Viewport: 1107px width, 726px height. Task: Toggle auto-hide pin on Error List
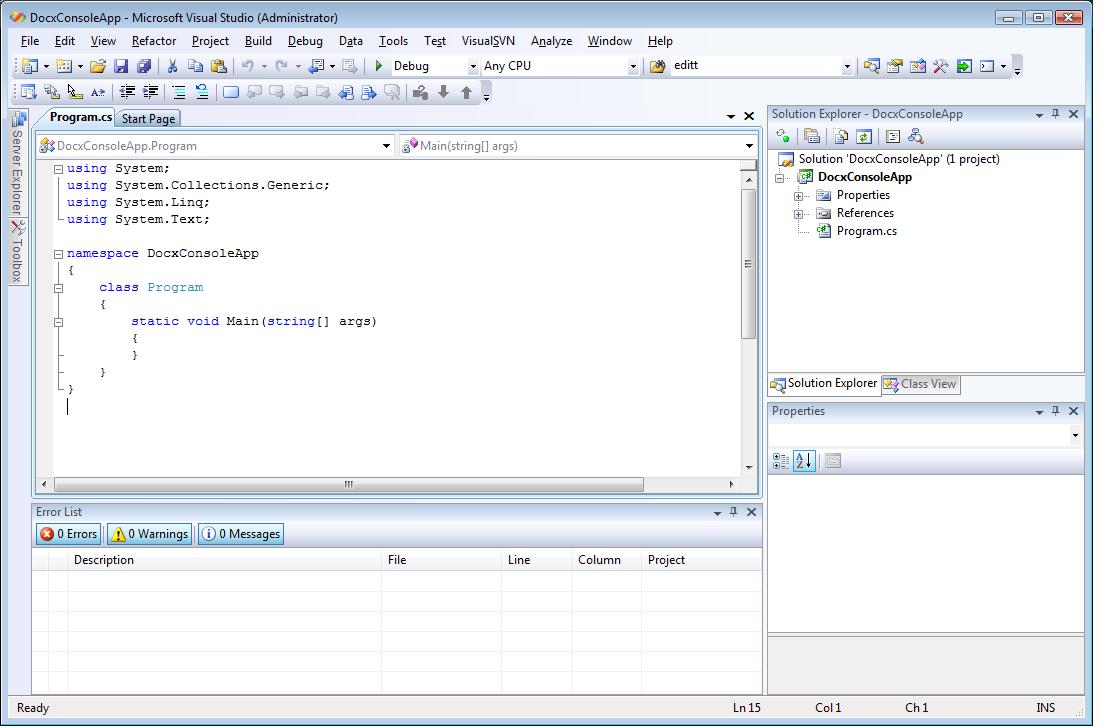(x=734, y=512)
